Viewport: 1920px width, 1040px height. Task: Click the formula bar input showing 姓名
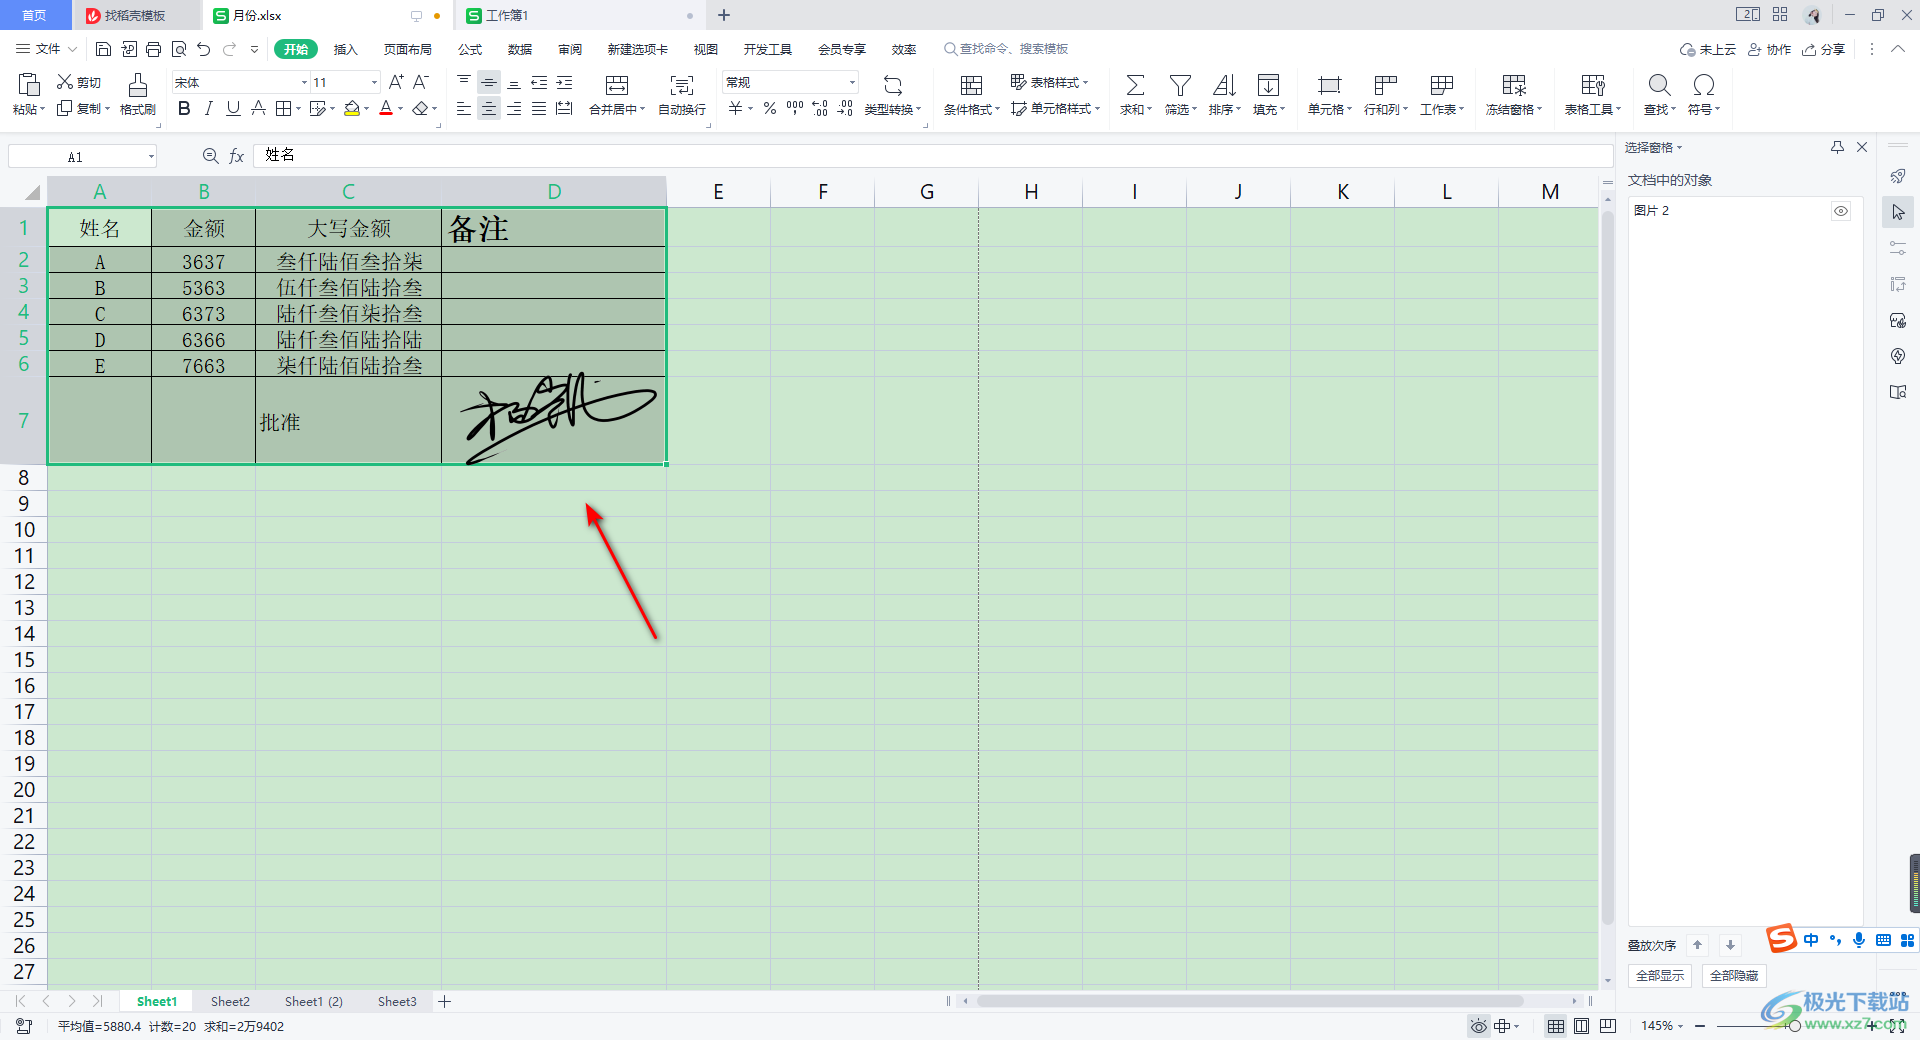coord(933,155)
